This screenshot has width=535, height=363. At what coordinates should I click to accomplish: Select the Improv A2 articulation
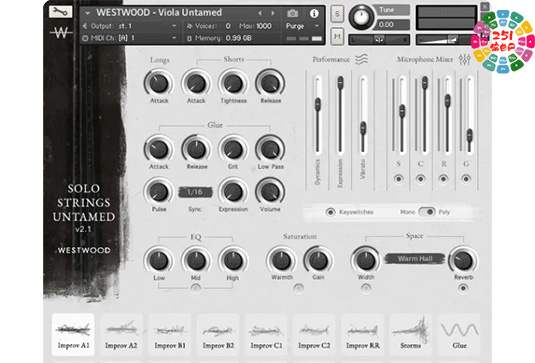tap(121, 334)
